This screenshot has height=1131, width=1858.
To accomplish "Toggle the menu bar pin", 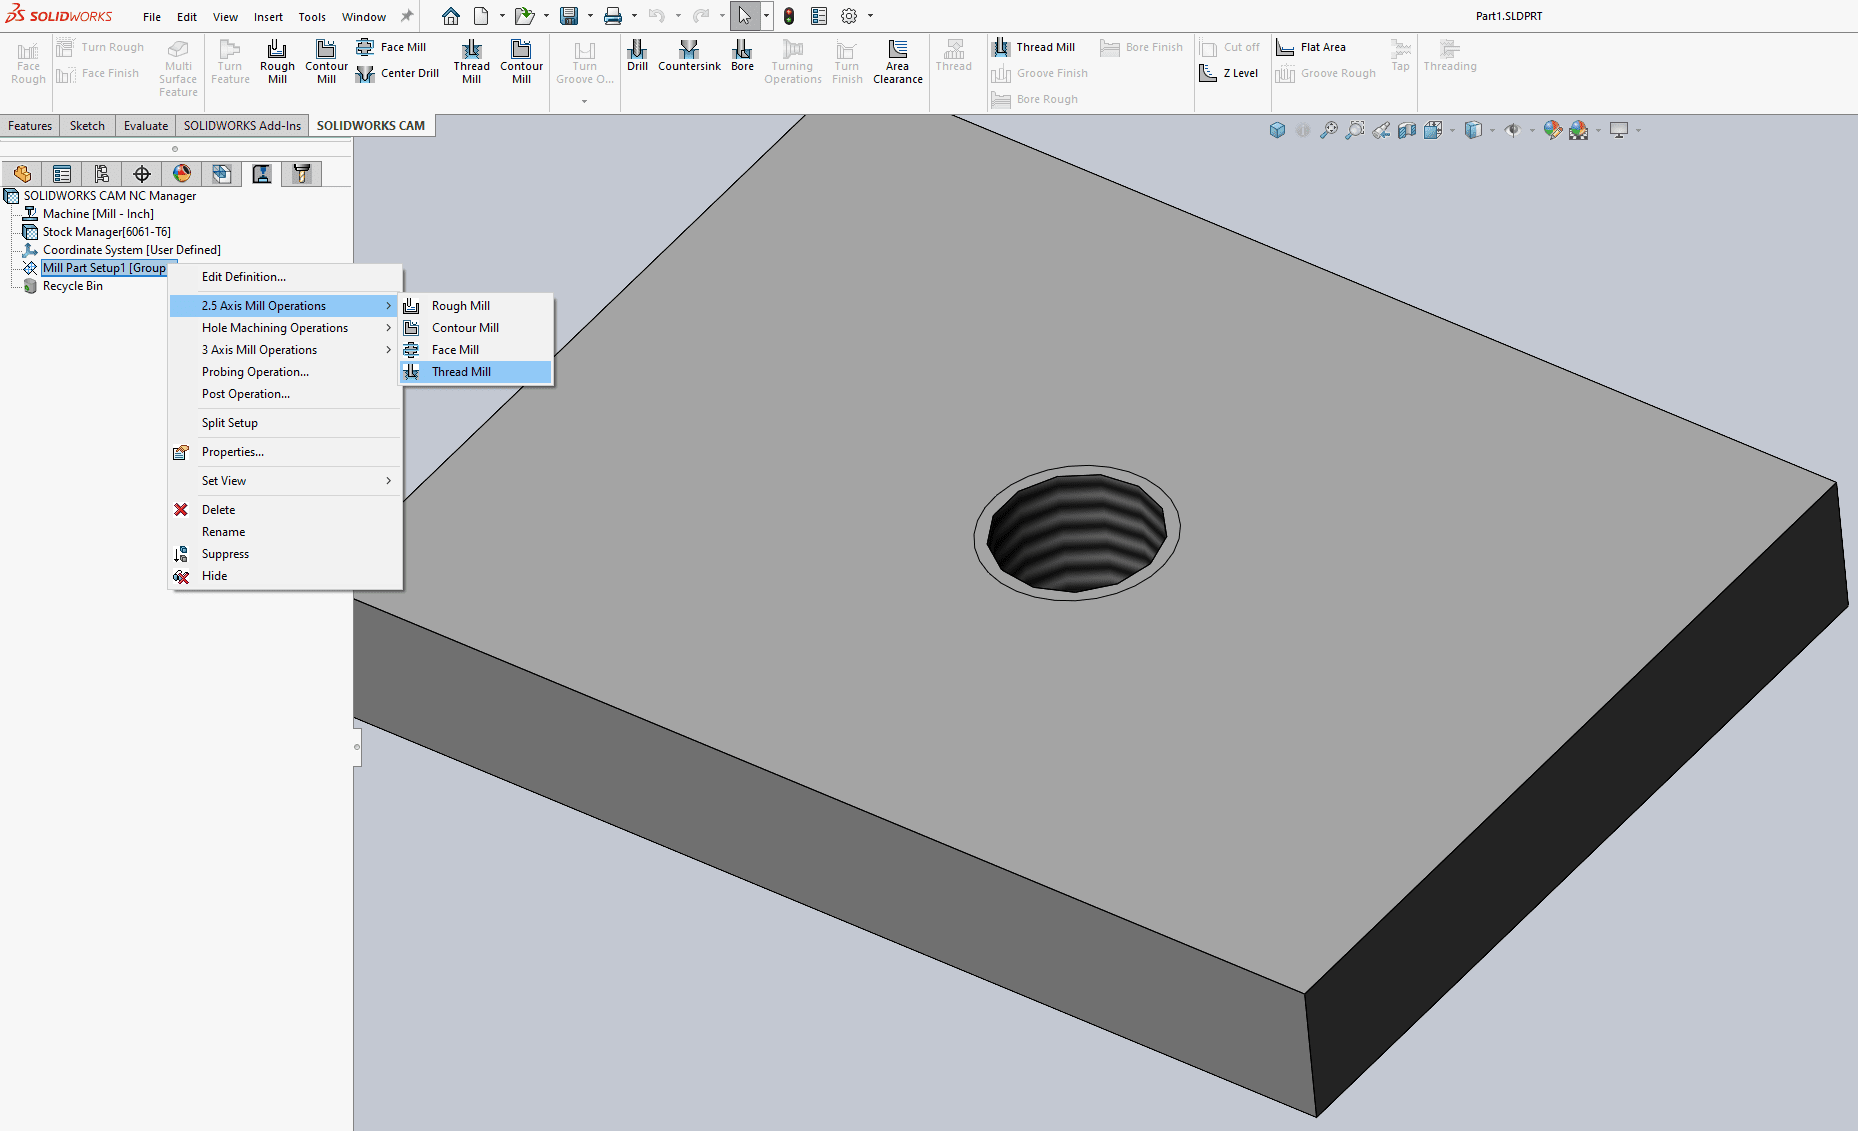I will click(407, 16).
